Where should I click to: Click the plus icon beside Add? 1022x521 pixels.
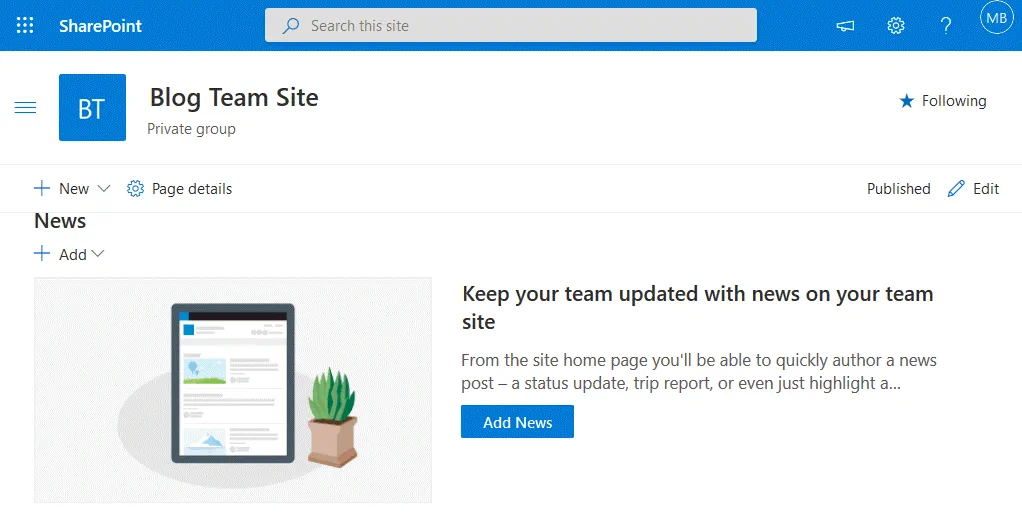(42, 254)
